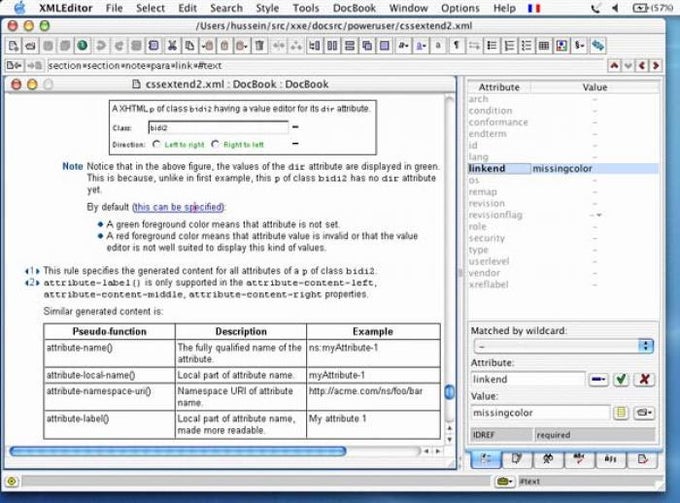Click the Copy toolbar icon
This screenshot has height=503, width=680.
tap(190, 46)
